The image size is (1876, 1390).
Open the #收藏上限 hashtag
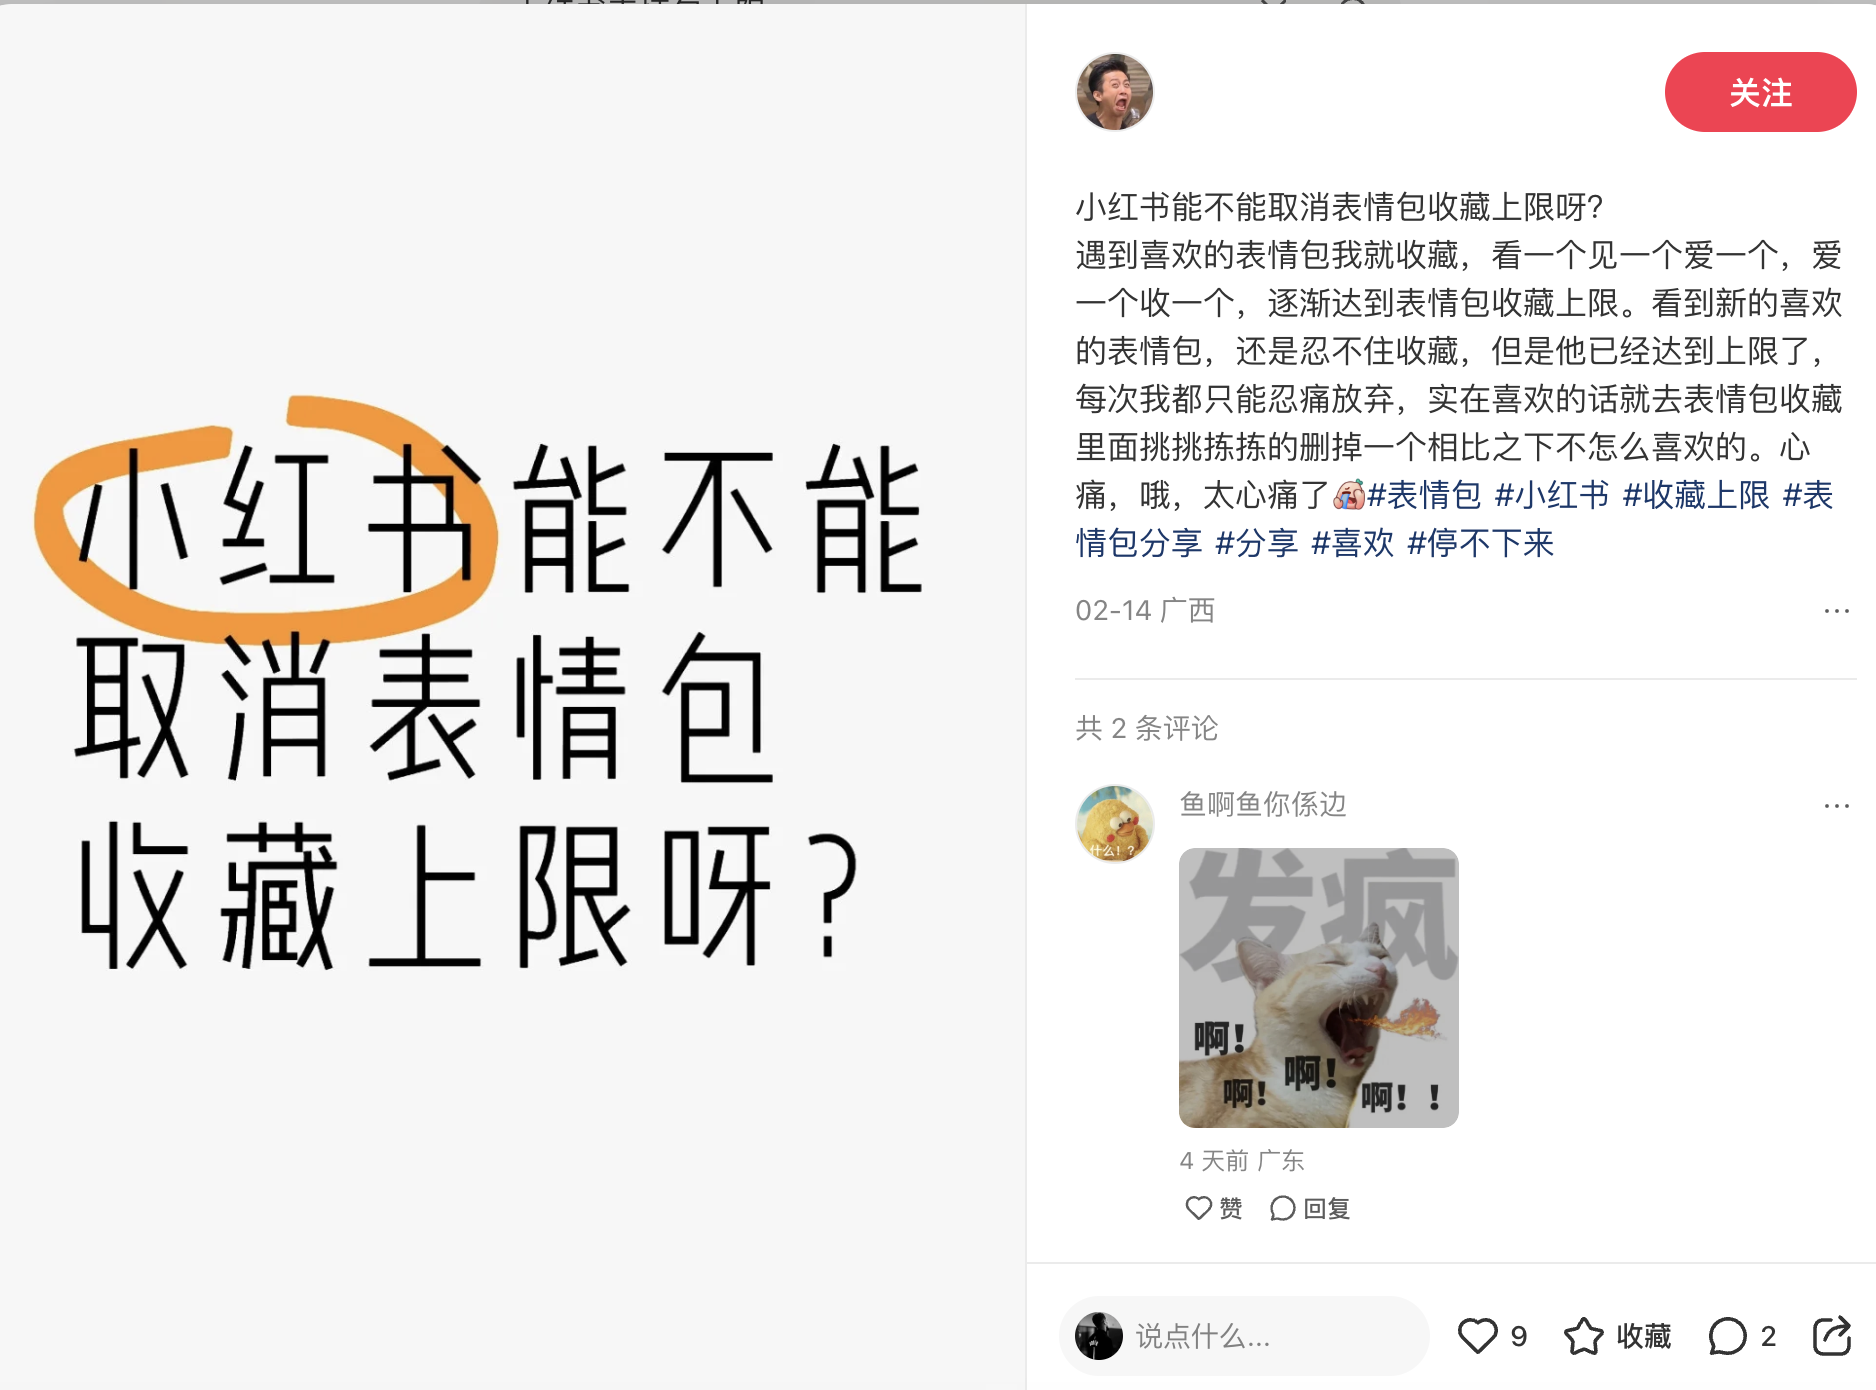coord(1696,495)
